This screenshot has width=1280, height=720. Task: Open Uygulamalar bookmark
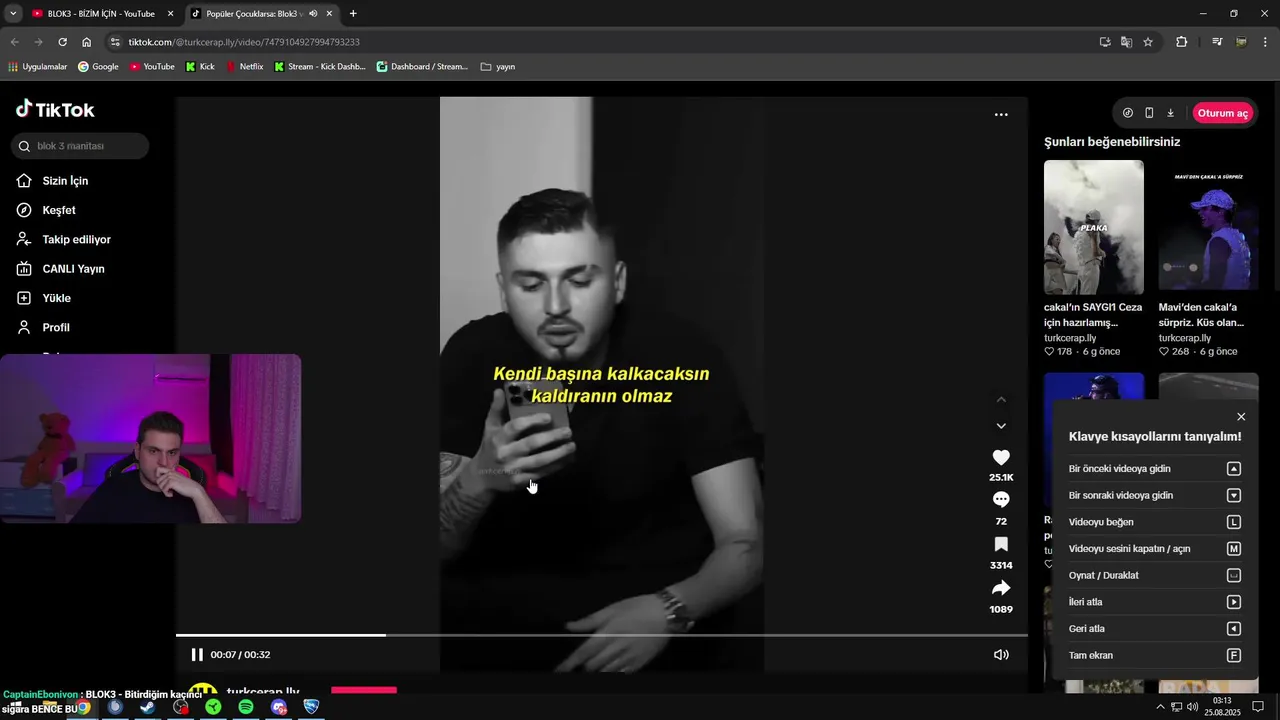pyautogui.click(x=37, y=67)
